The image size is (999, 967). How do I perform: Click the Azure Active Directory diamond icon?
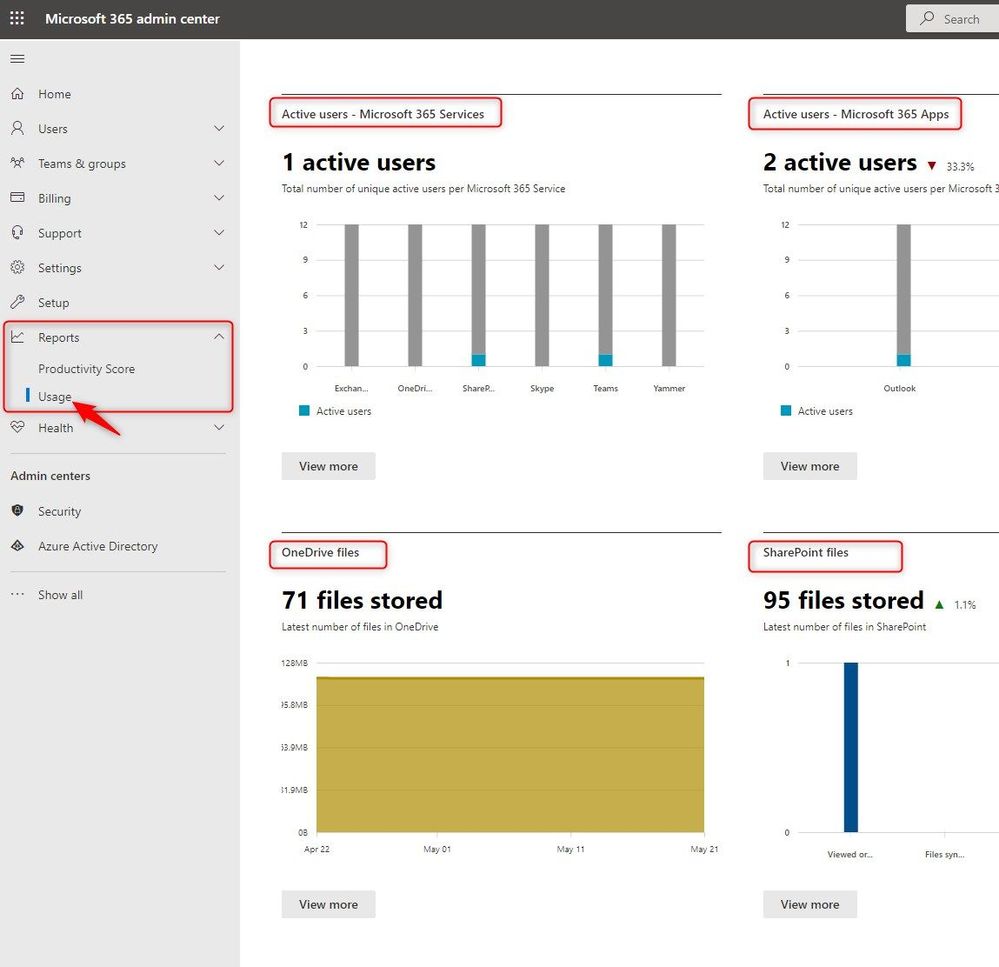[x=18, y=546]
